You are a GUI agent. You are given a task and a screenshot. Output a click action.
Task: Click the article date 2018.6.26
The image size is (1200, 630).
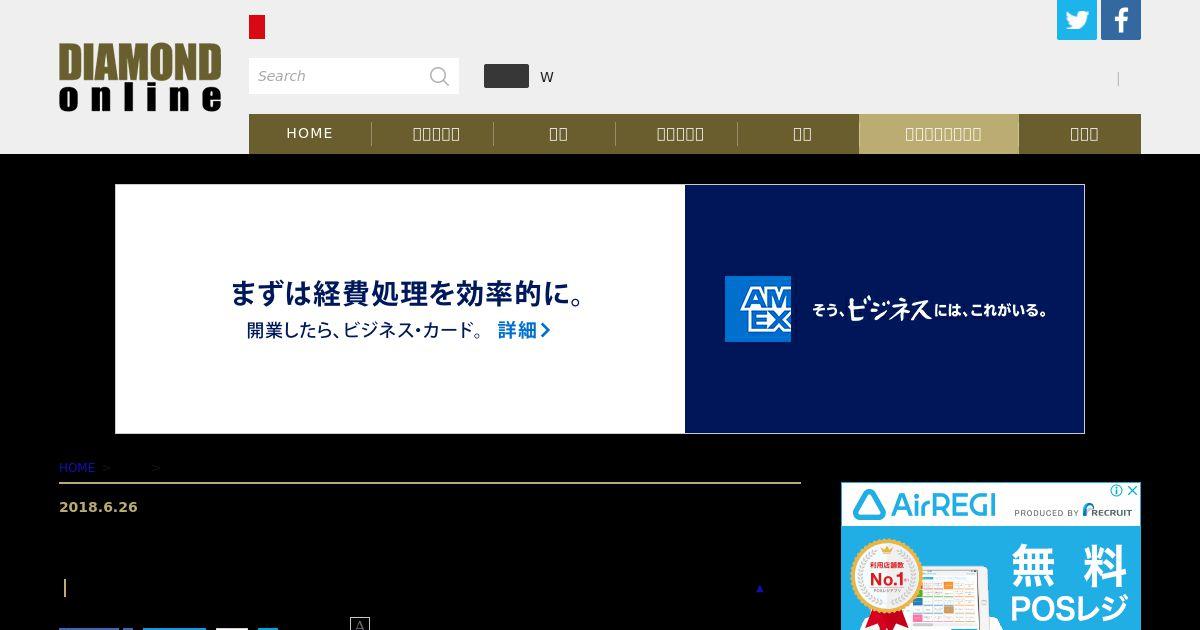(x=98, y=507)
